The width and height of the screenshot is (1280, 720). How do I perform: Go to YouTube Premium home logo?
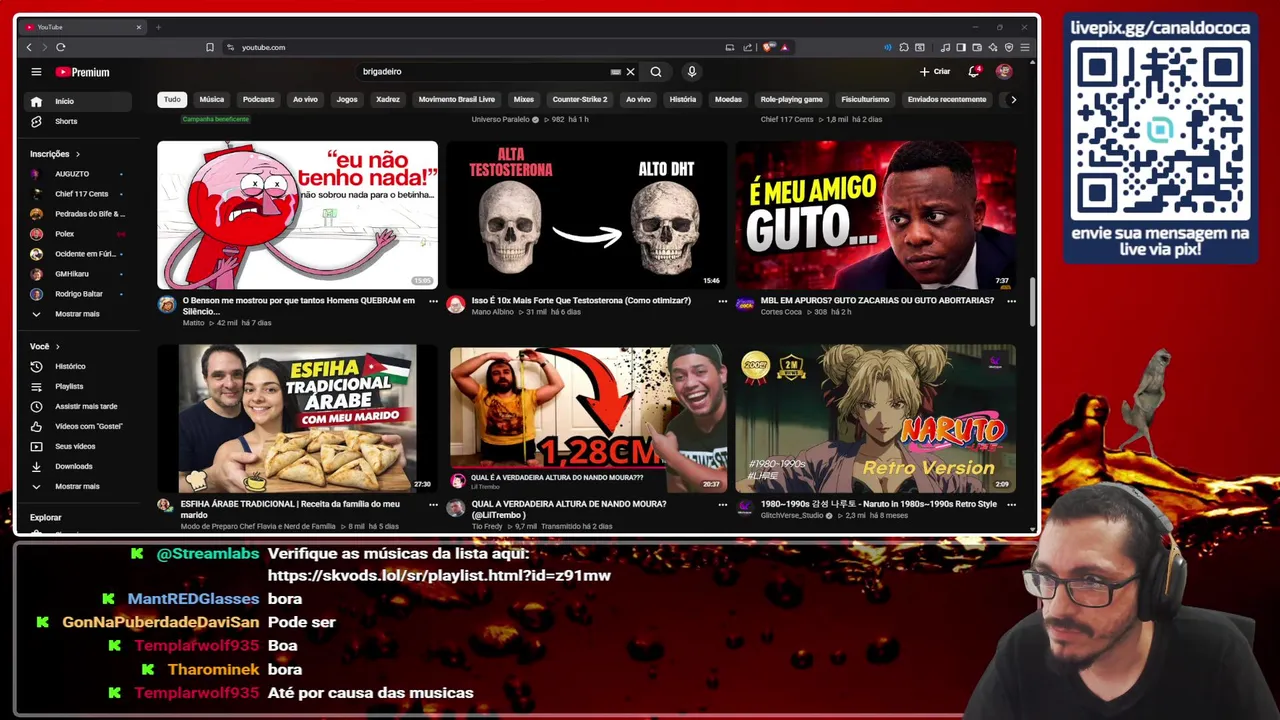point(82,72)
